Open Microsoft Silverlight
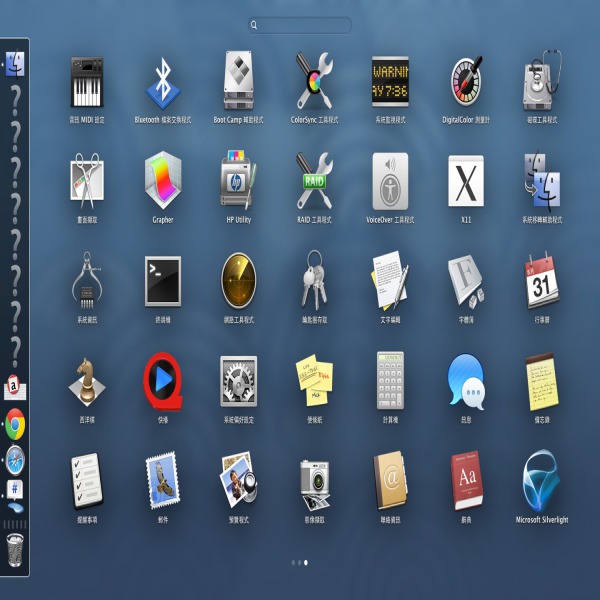Image resolution: width=600 pixels, height=600 pixels. click(x=542, y=481)
